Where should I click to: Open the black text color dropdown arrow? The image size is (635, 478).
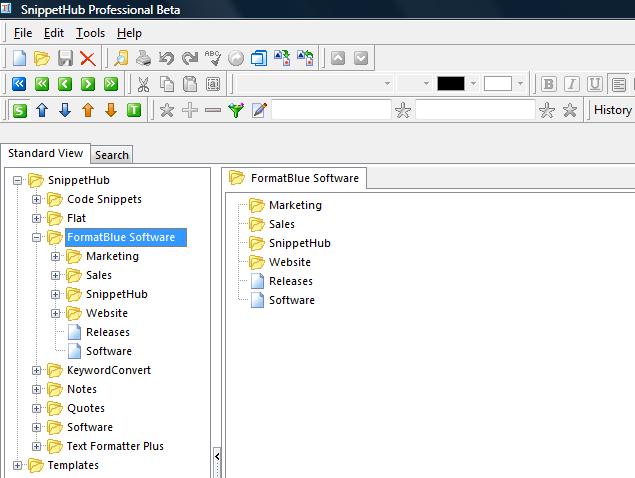point(473,84)
